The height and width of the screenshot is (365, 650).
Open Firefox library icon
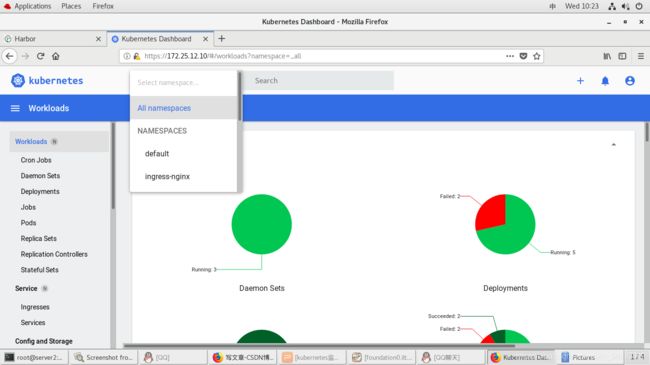[607, 56]
